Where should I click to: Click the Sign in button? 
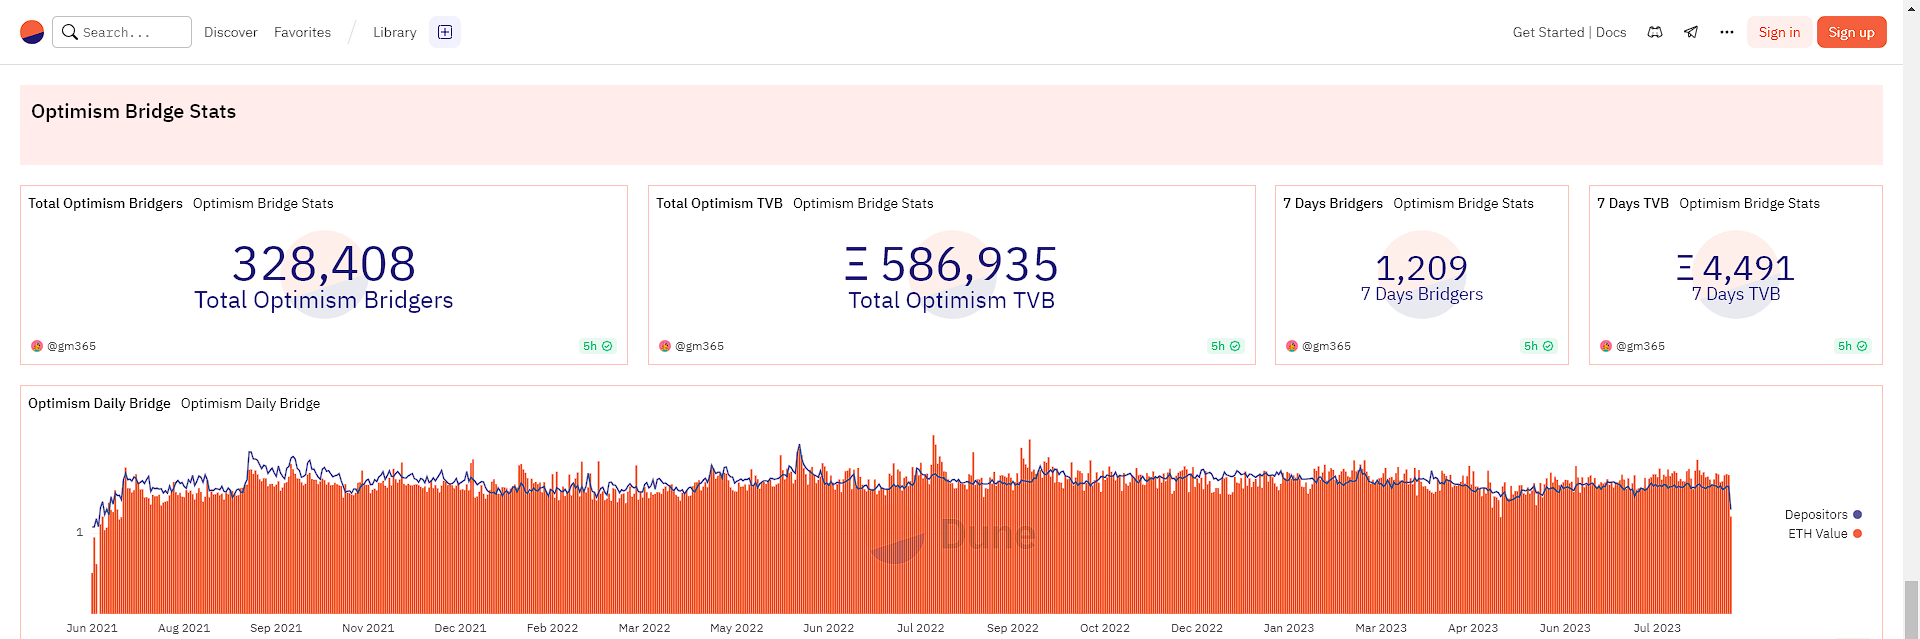click(1779, 32)
